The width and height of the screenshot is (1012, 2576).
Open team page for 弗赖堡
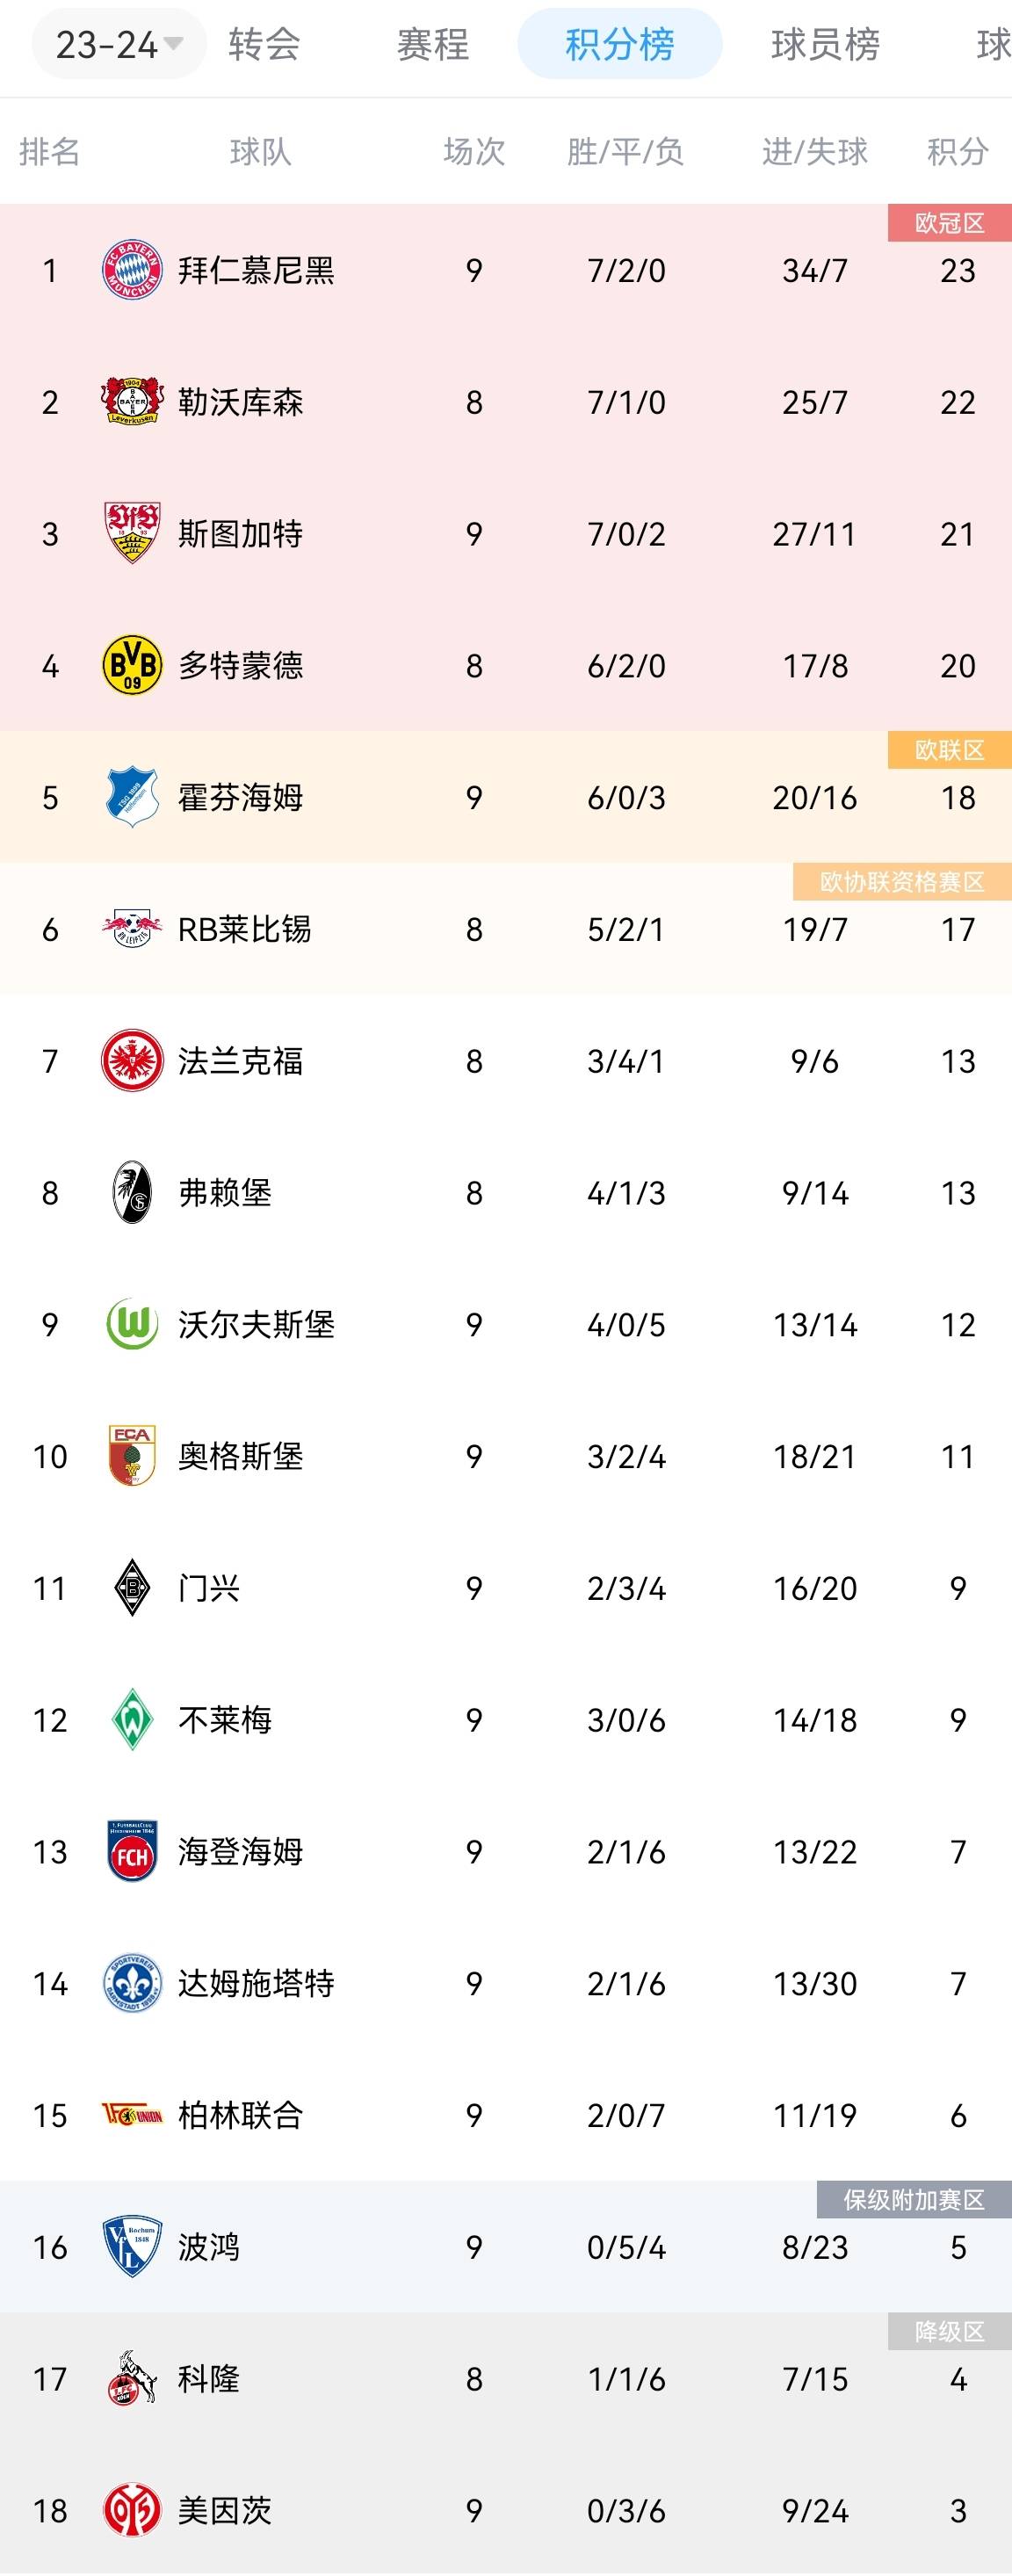coord(225,1193)
